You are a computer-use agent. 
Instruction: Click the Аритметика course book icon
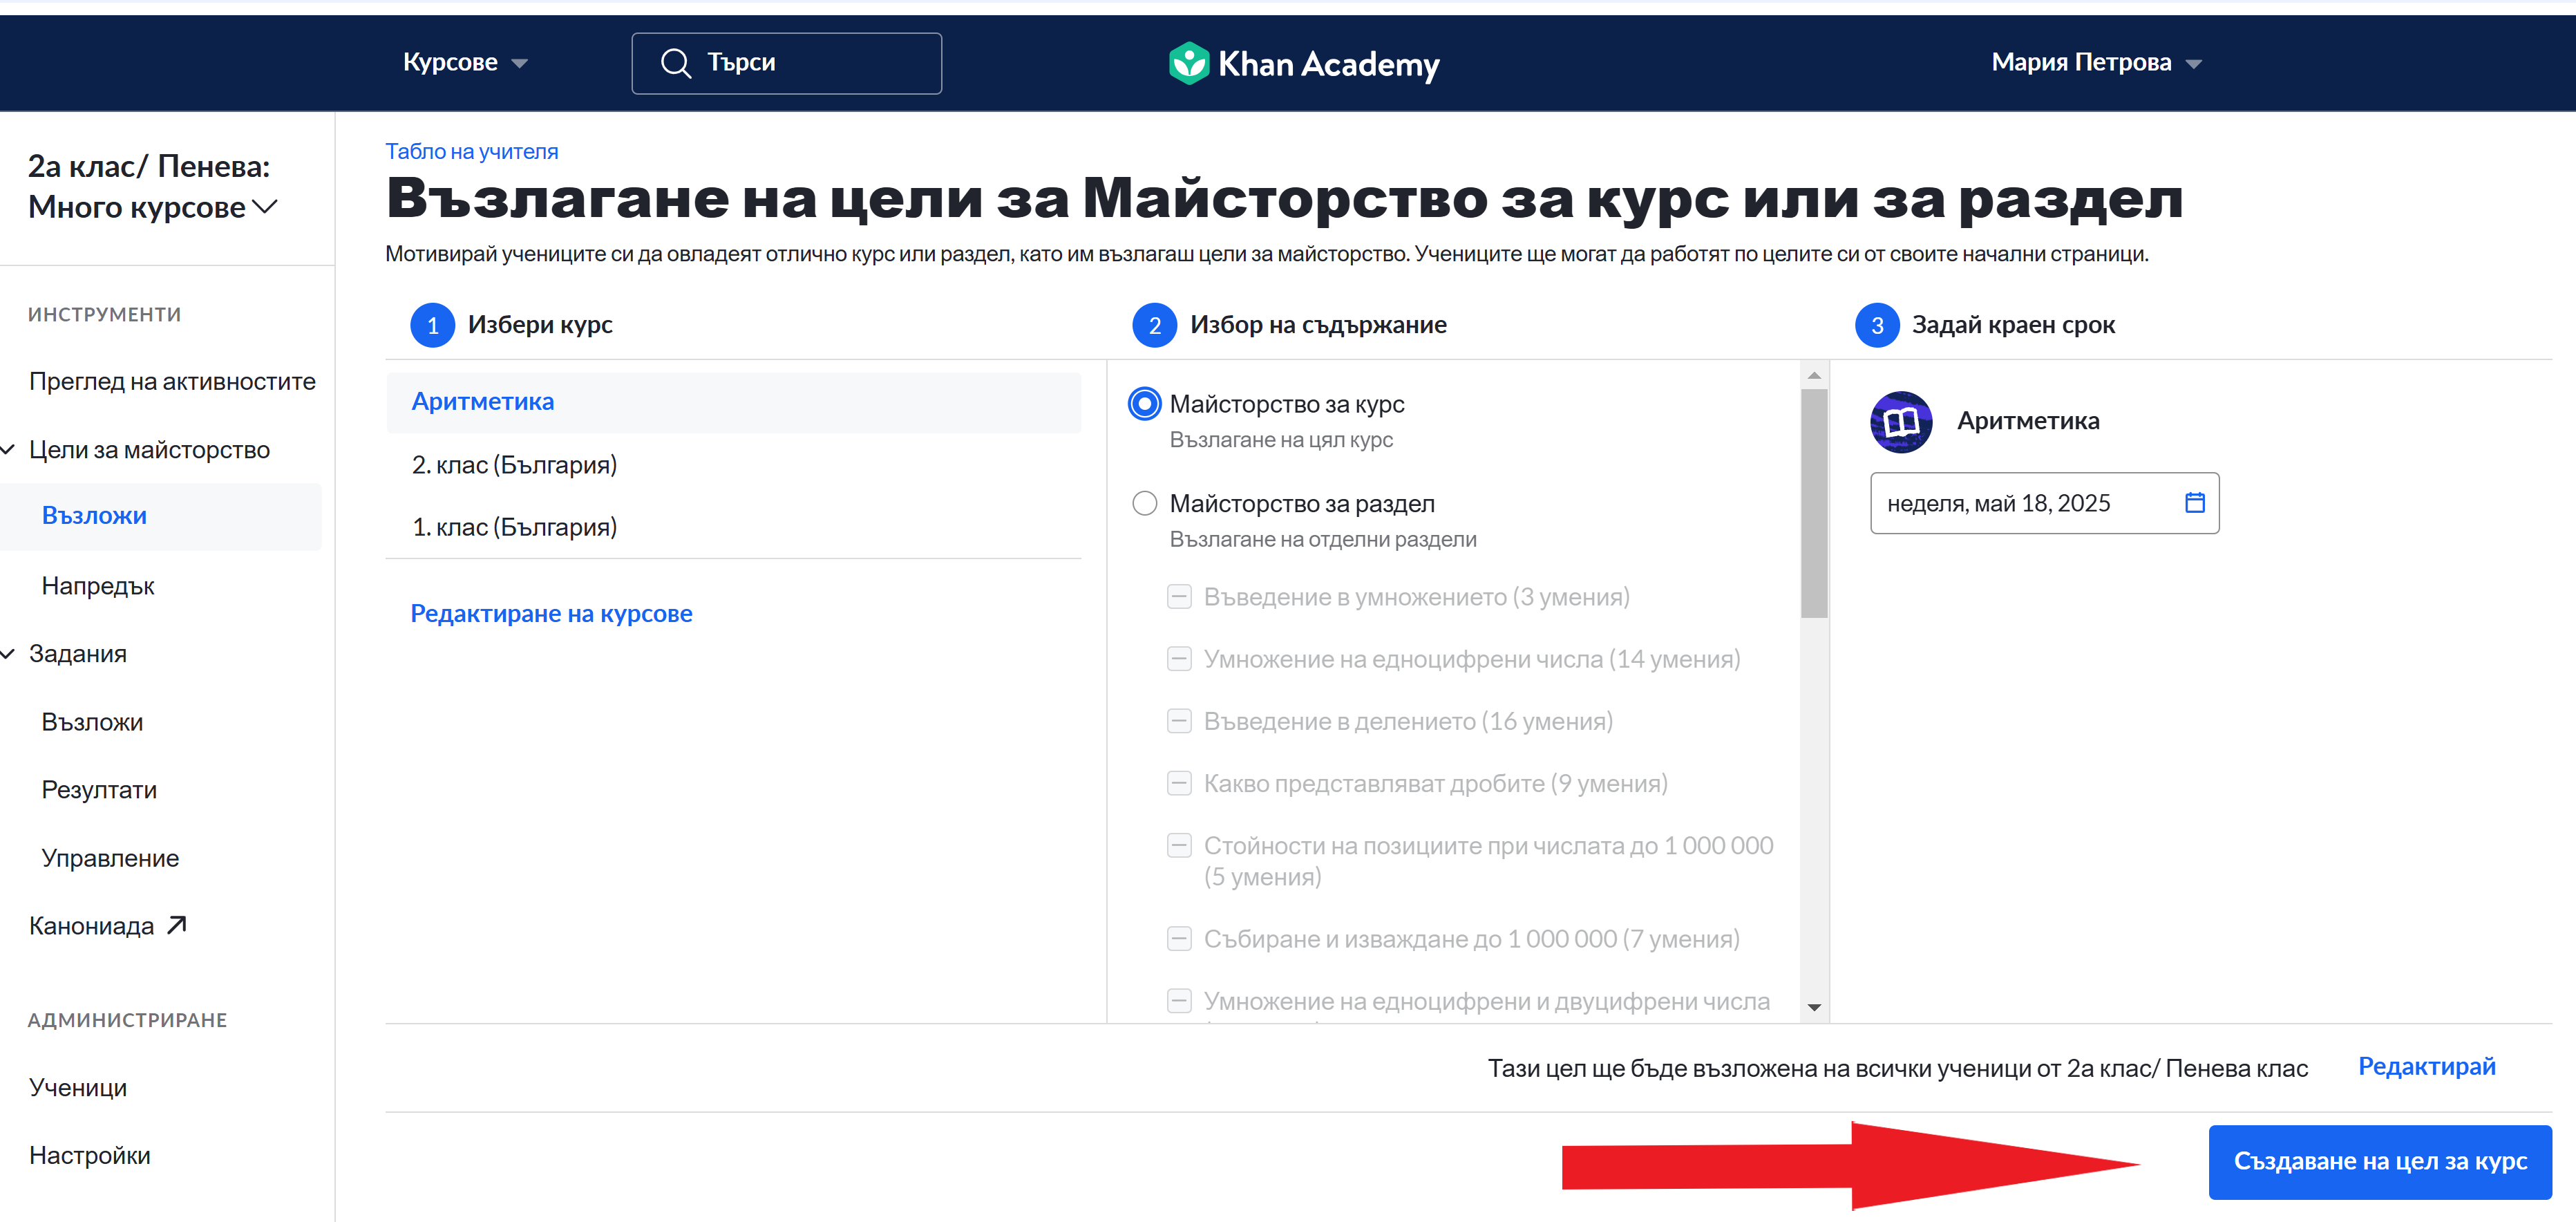click(1900, 422)
